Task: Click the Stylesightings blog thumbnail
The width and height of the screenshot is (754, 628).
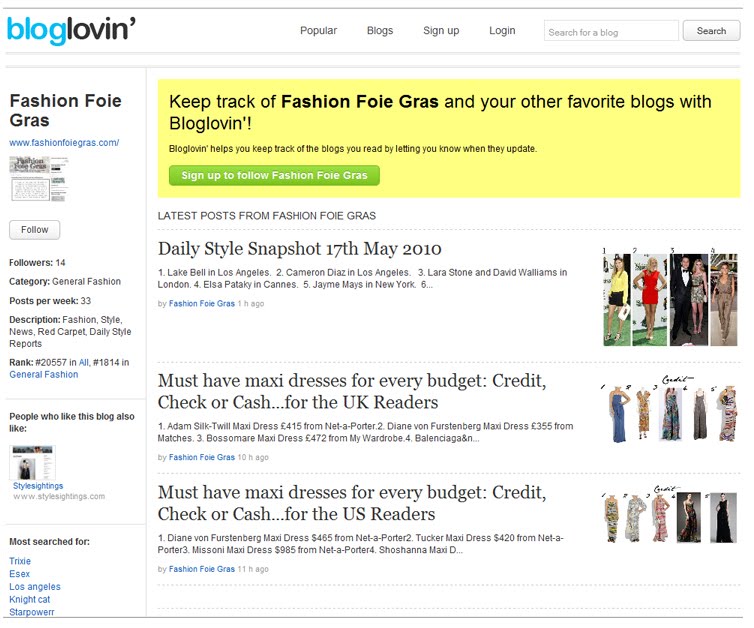Action: [x=33, y=463]
